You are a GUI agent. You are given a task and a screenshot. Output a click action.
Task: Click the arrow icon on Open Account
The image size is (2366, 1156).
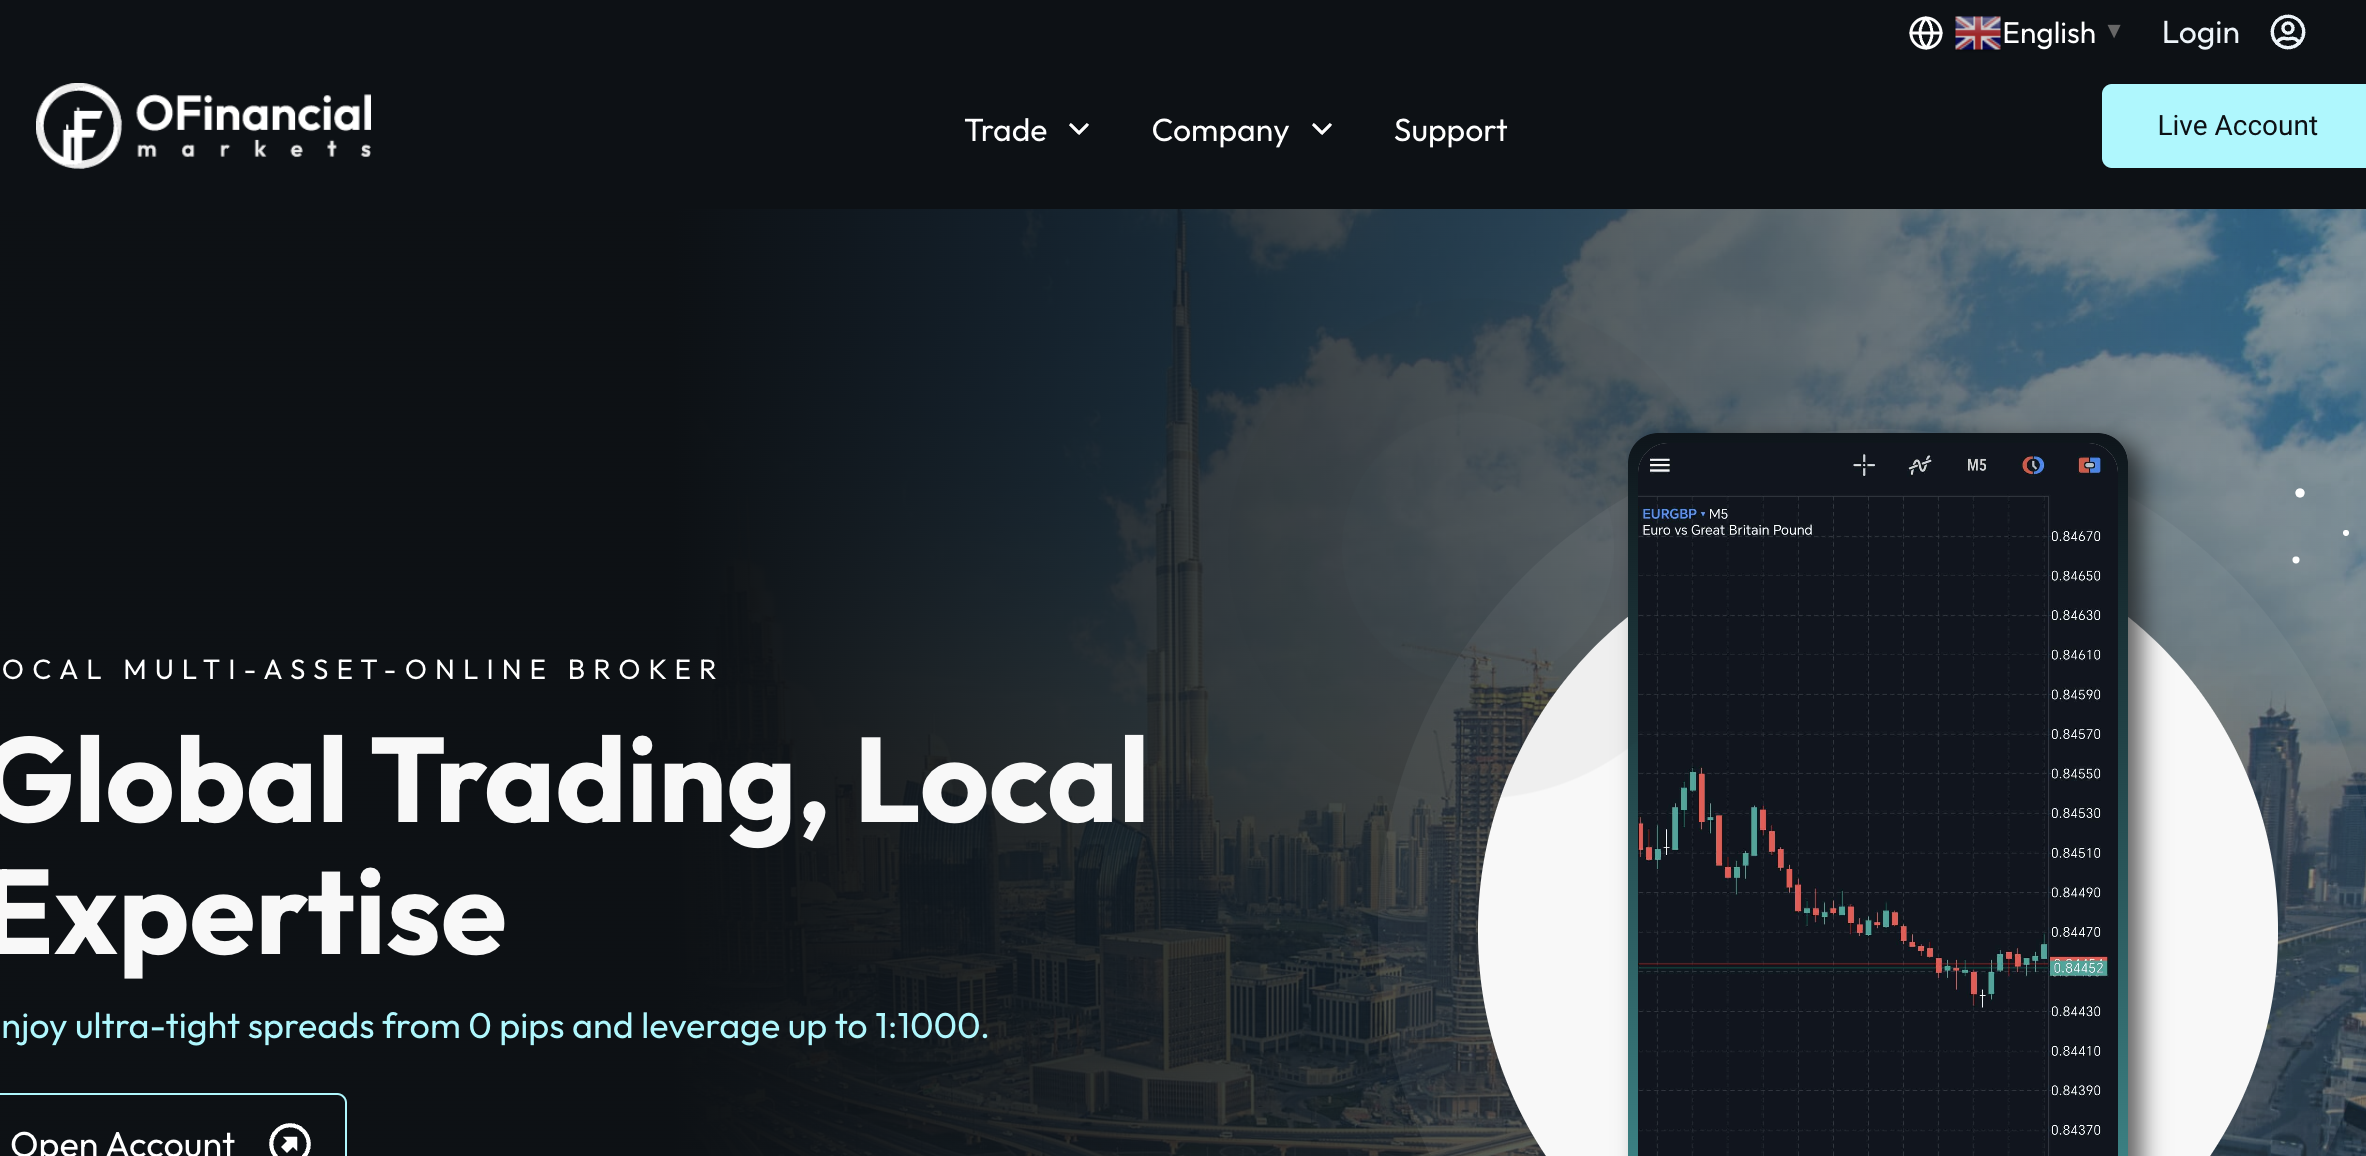tap(290, 1140)
